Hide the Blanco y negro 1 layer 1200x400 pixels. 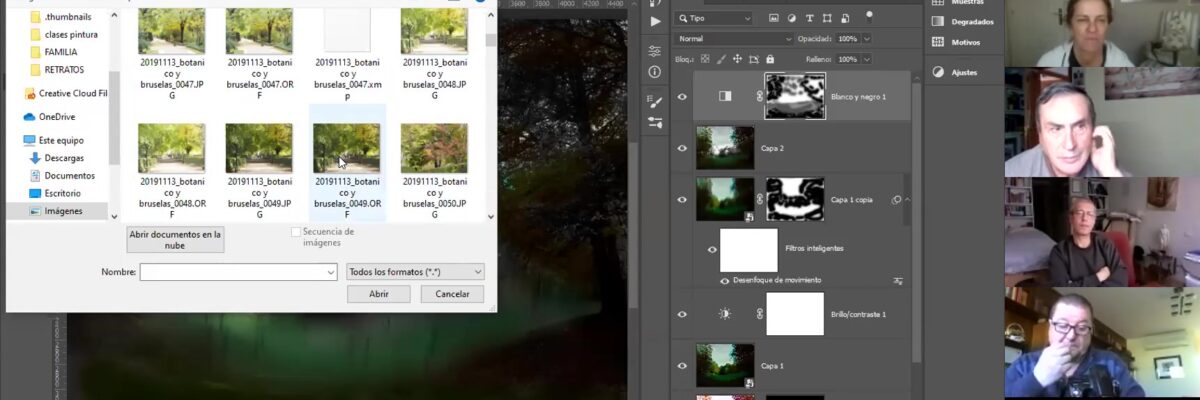point(682,96)
